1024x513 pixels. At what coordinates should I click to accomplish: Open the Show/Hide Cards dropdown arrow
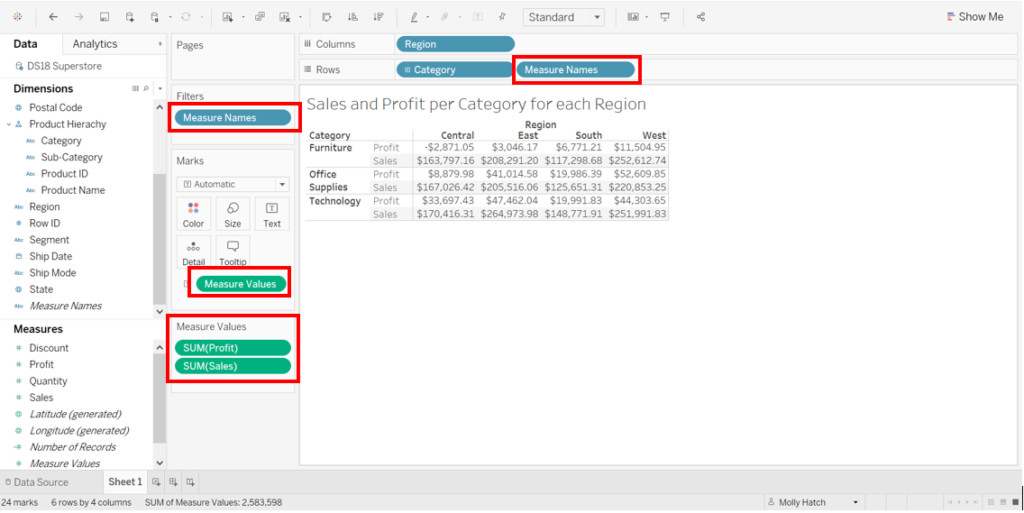tap(647, 17)
